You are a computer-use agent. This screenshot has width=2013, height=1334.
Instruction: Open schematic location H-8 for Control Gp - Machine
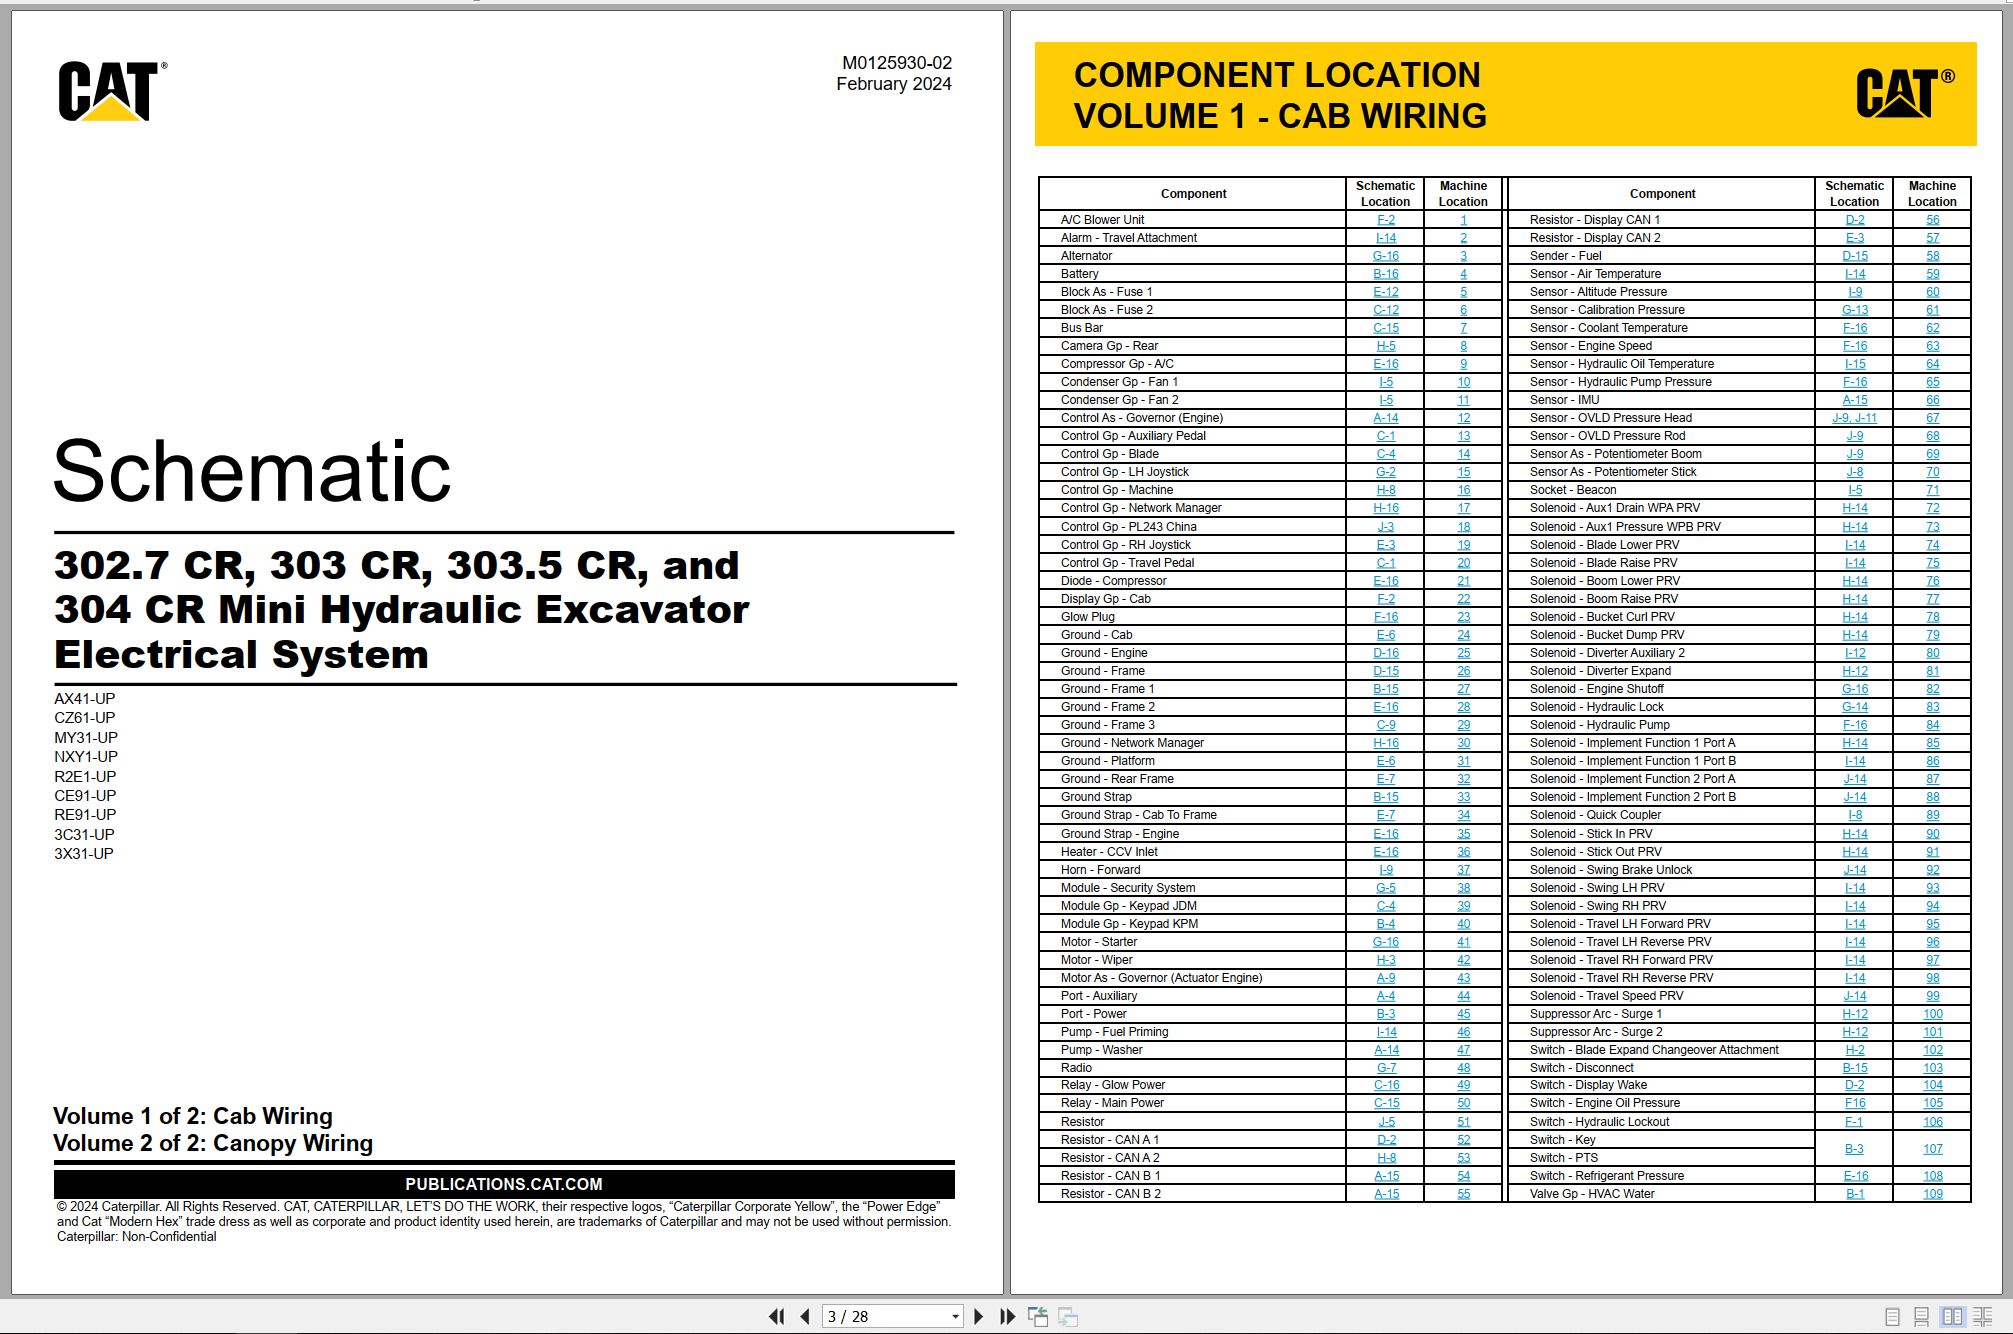[x=1385, y=490]
